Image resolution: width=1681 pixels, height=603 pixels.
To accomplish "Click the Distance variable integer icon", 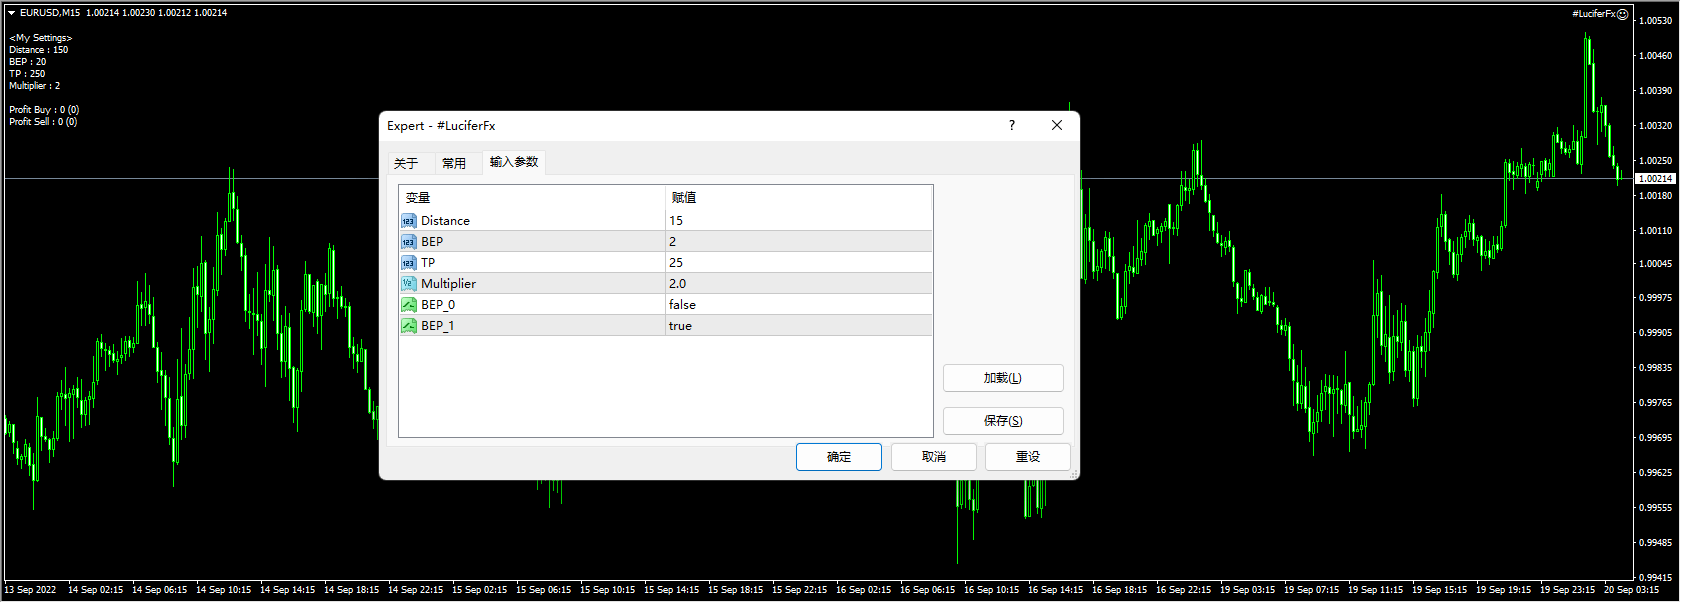I will 409,221.
